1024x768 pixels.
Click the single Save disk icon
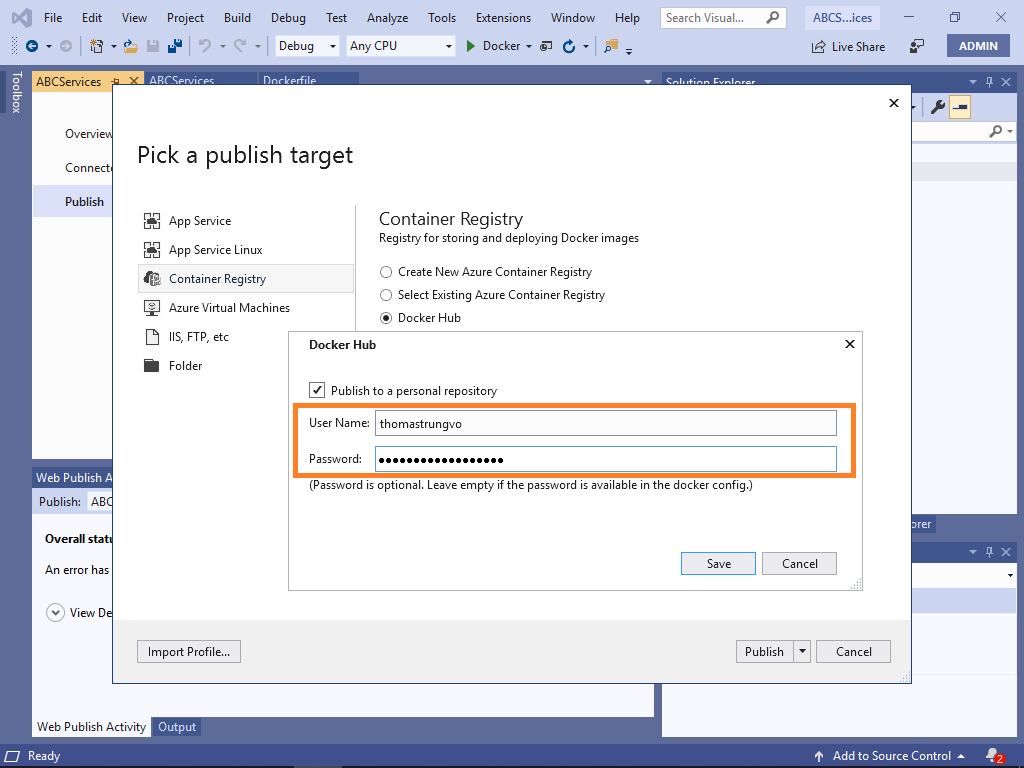click(x=153, y=46)
